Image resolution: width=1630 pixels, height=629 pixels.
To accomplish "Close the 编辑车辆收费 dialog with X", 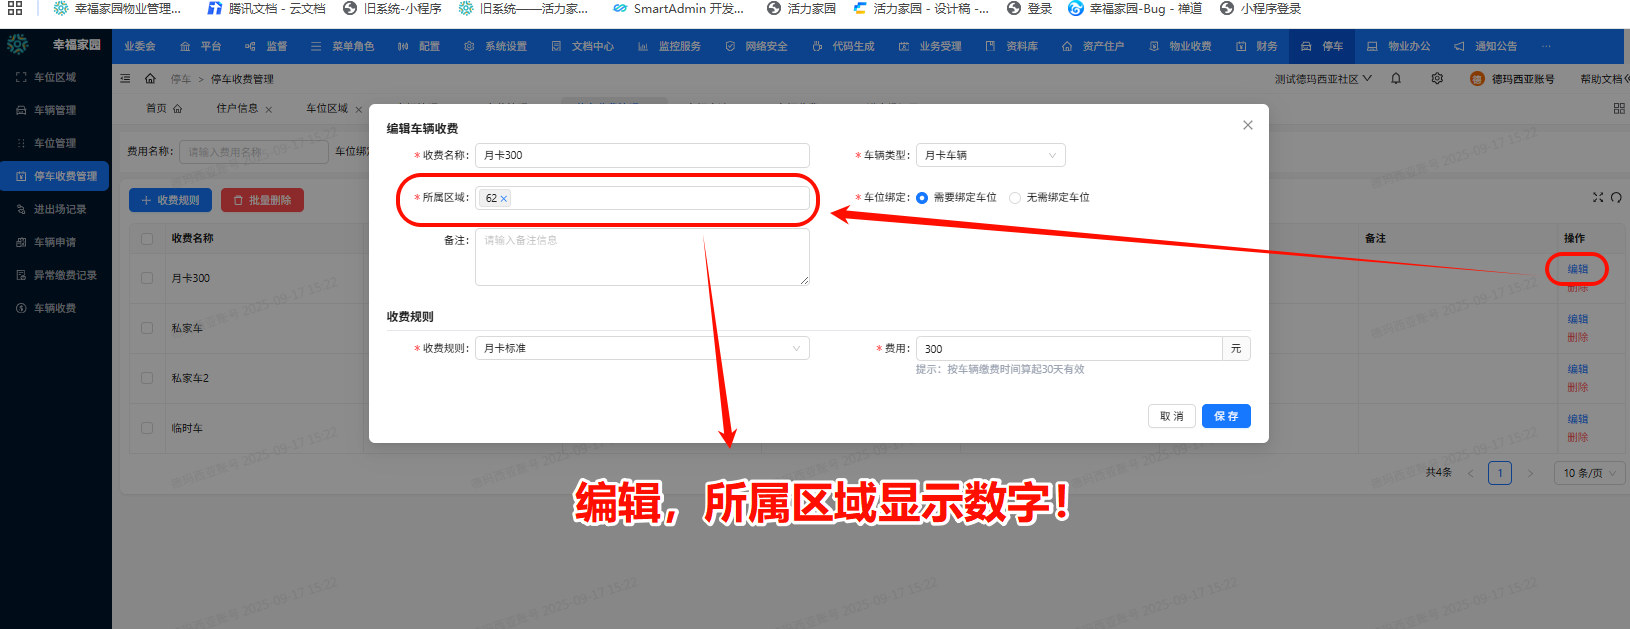I will click(x=1247, y=125).
